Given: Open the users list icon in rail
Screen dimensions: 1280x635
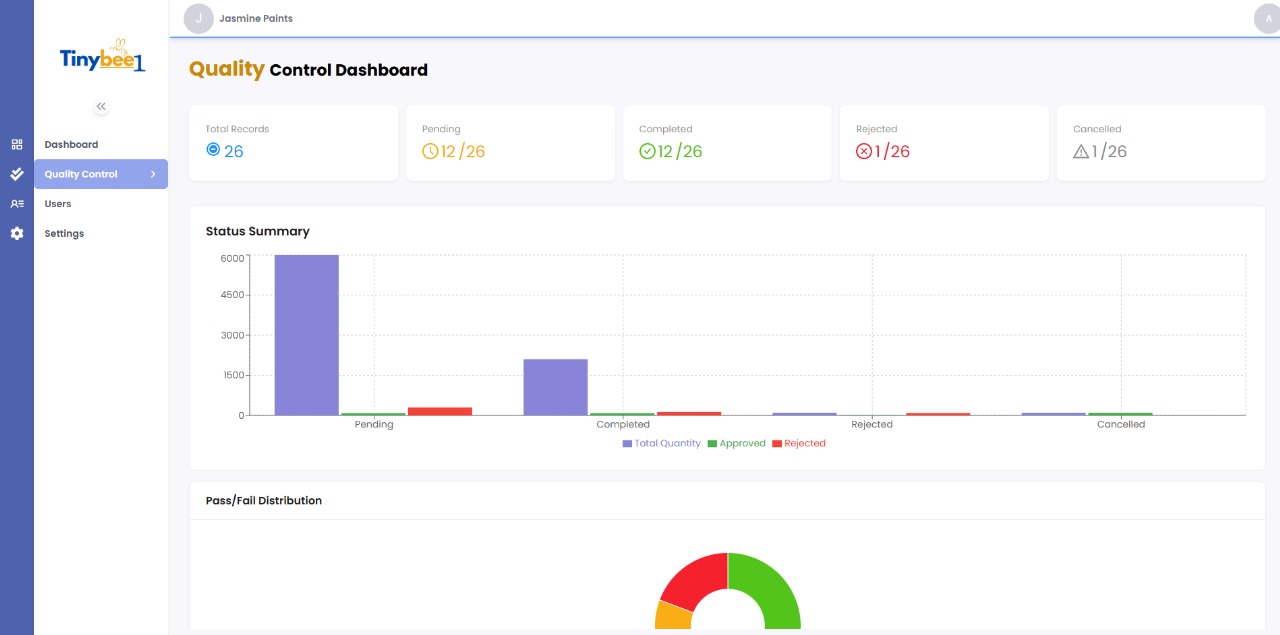Looking at the screenshot, I should 17,204.
